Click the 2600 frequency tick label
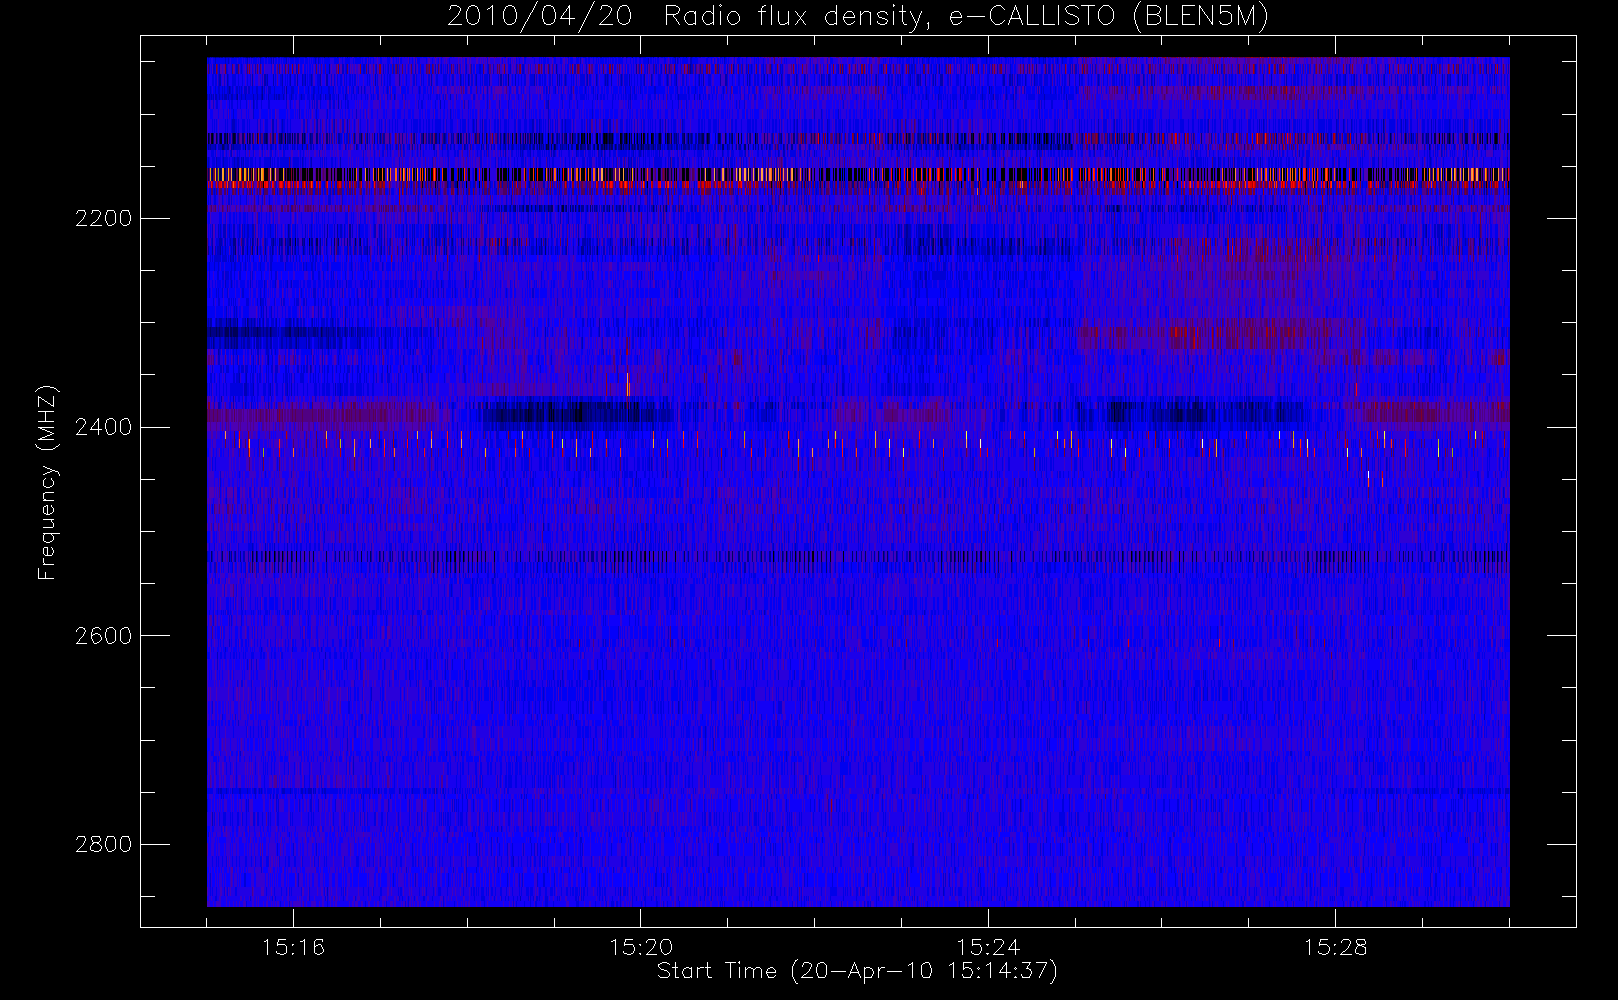 point(103,636)
